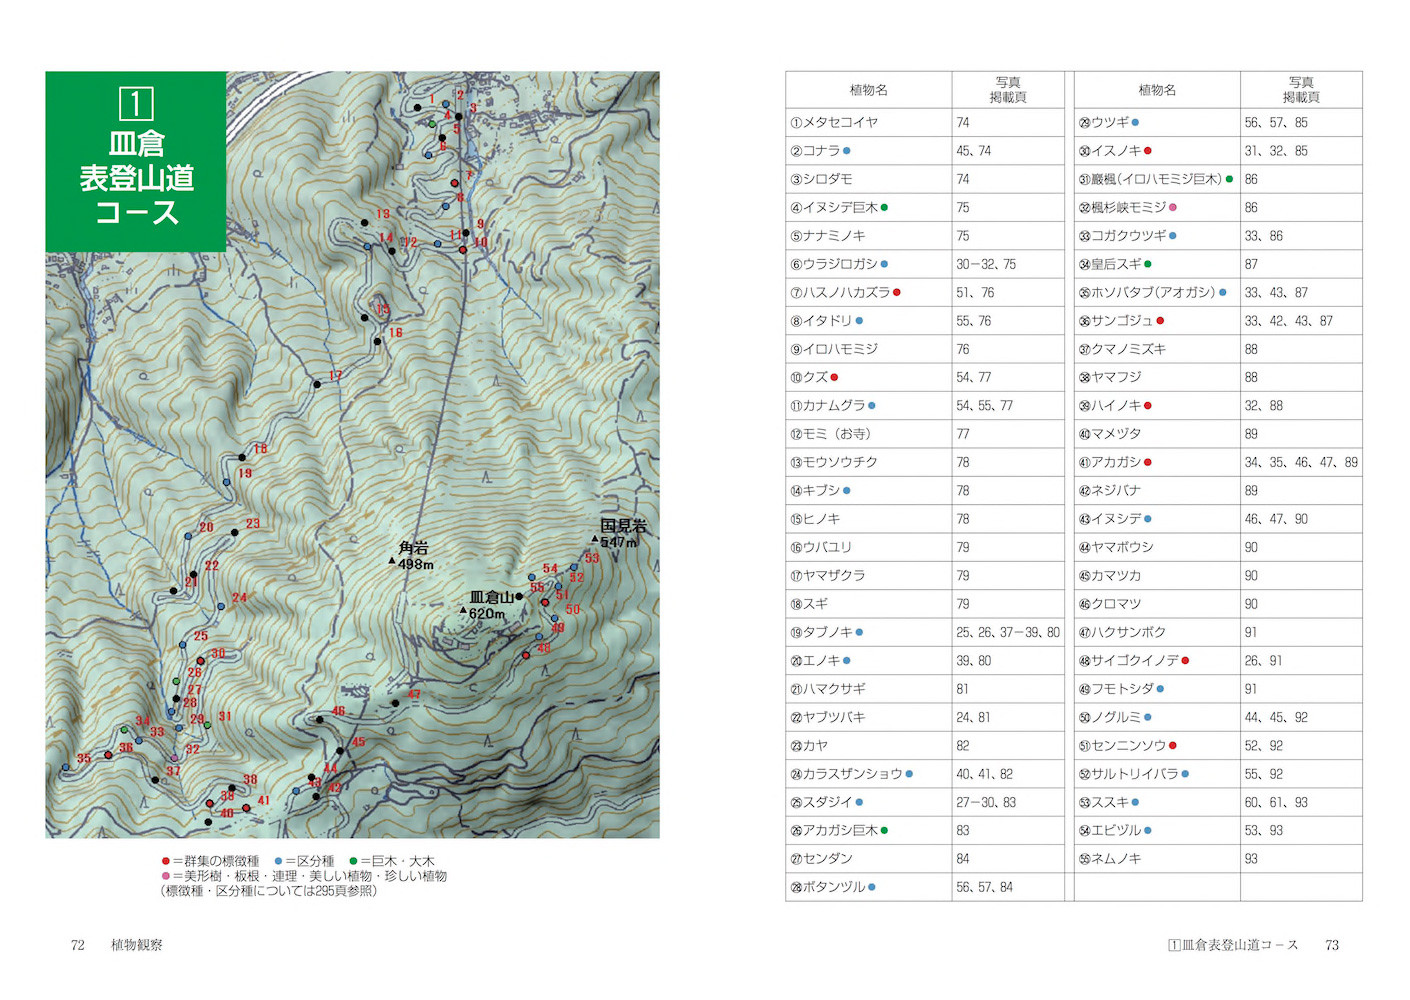Select the row ⑫モミ（お寺）

[925, 434]
